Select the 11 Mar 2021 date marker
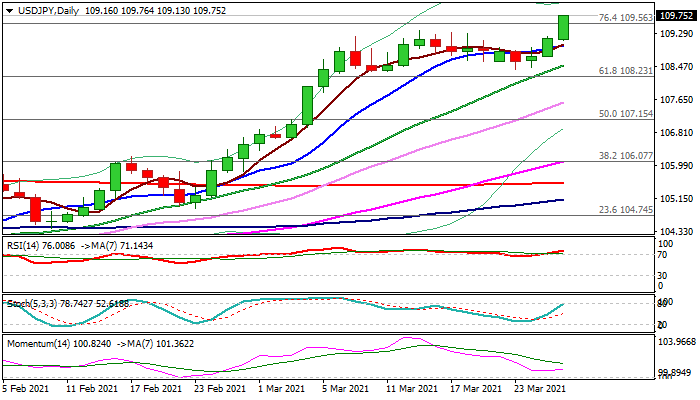The height and width of the screenshot is (400, 700). 412,387
